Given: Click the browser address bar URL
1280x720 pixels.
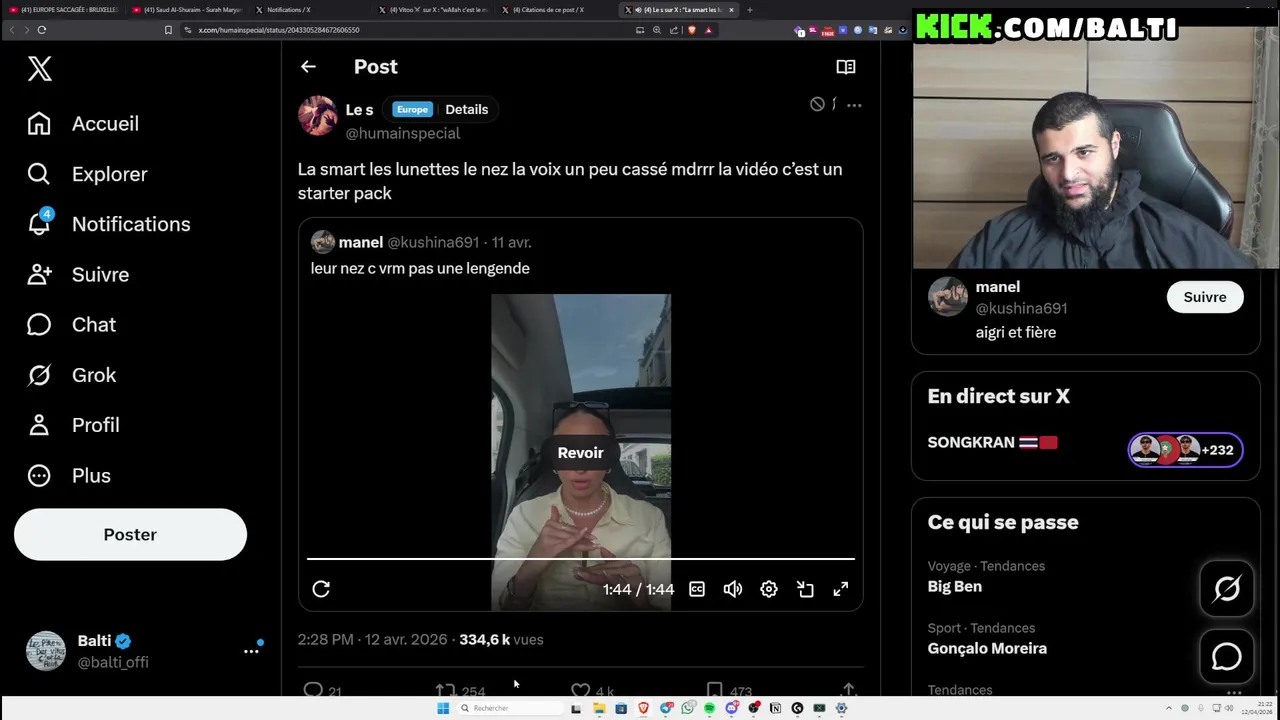Looking at the screenshot, I should [279, 30].
